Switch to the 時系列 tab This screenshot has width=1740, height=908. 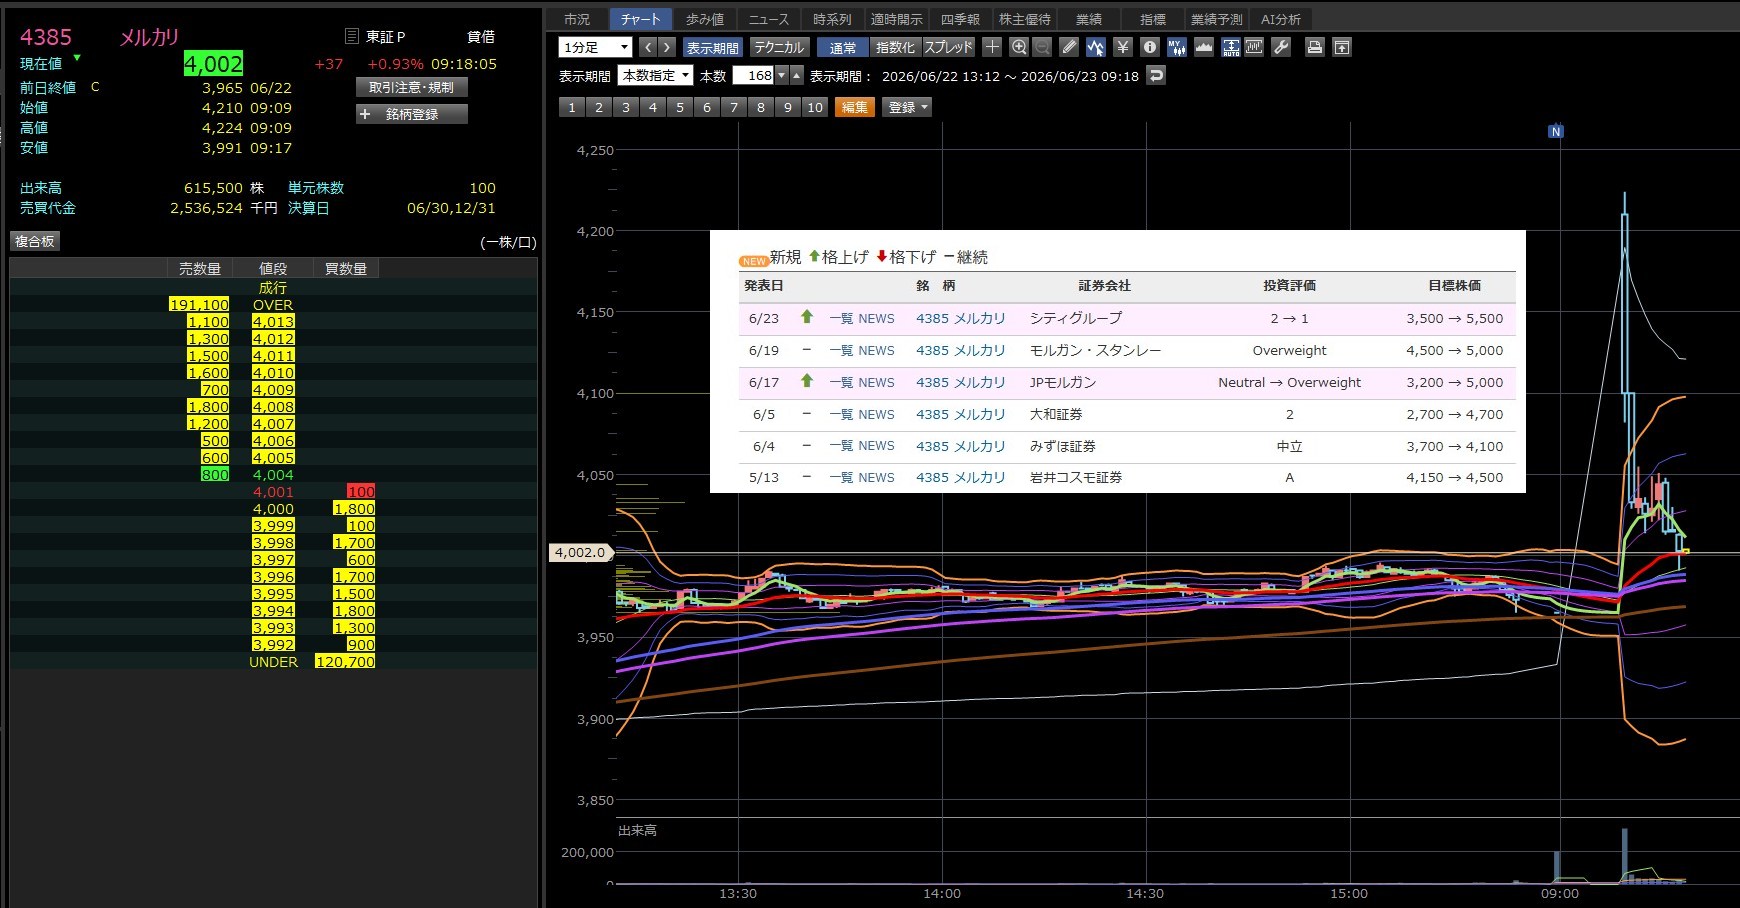coord(832,19)
